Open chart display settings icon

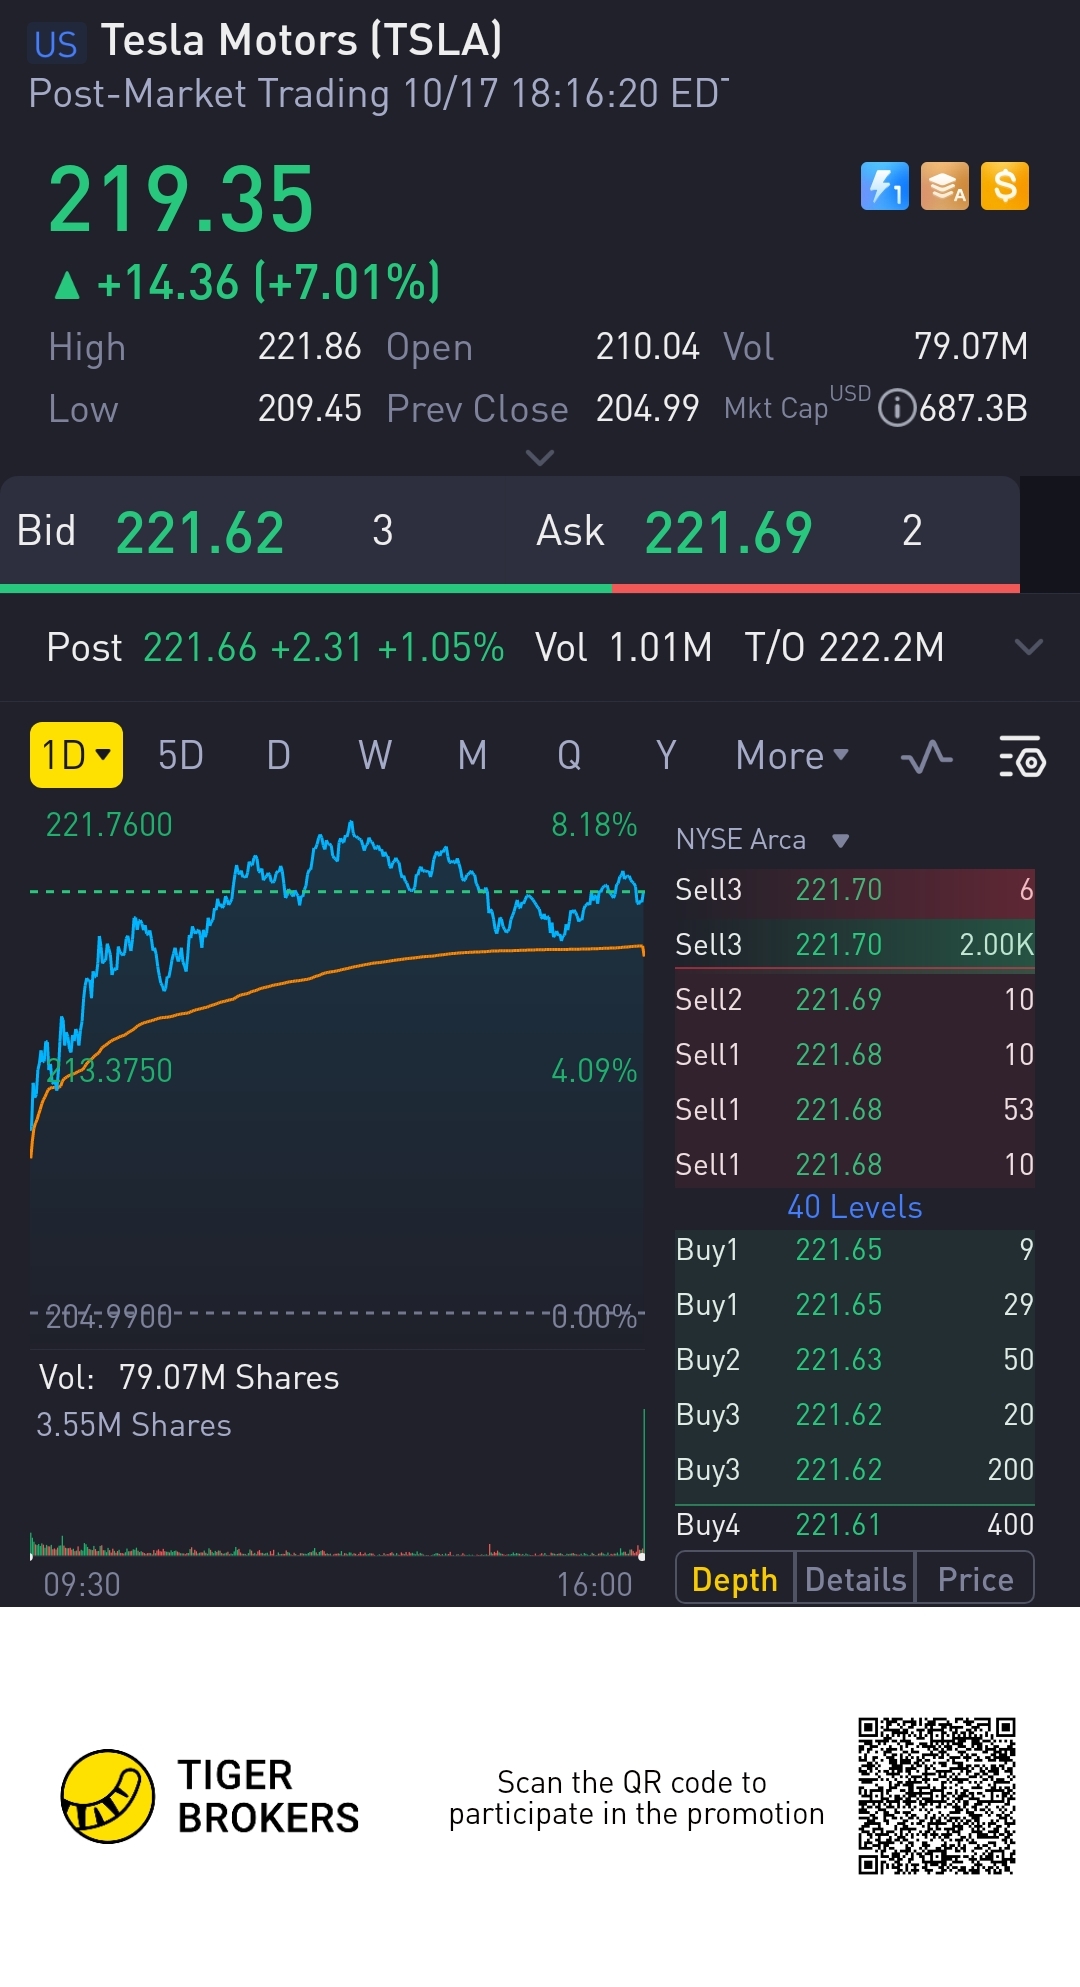1022,757
